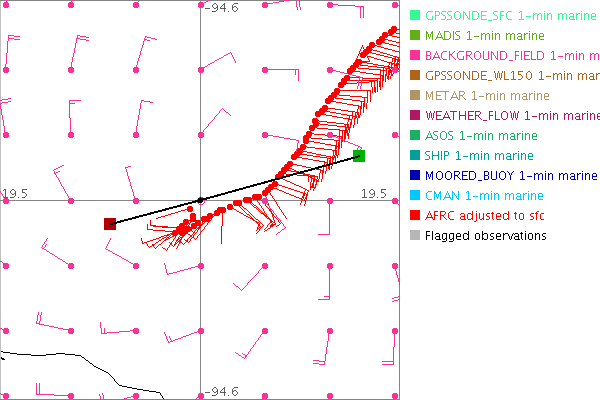Click the WEATHER_FLOW legend color swatch
This screenshot has height=400, width=600.
(415, 116)
